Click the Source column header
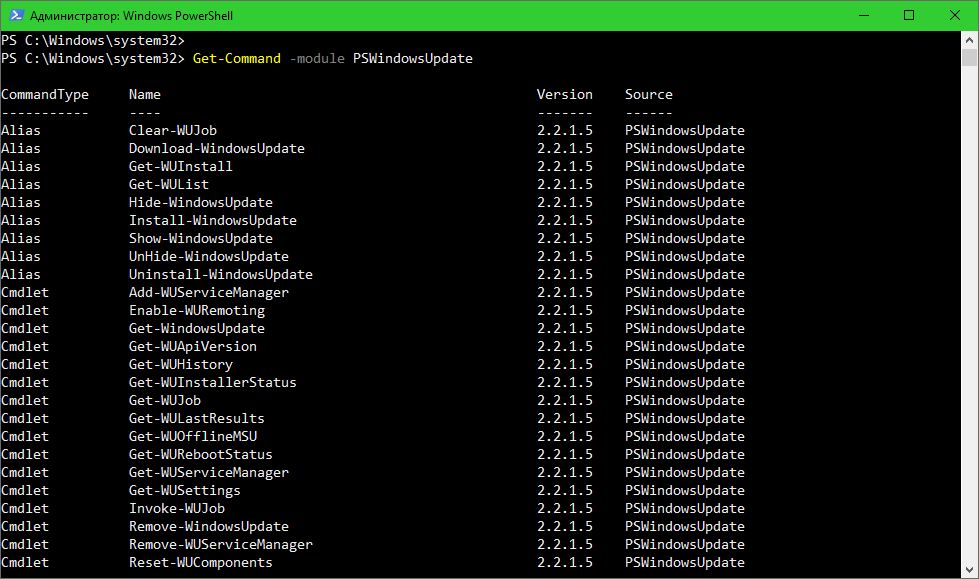Image resolution: width=979 pixels, height=579 pixels. pos(648,94)
